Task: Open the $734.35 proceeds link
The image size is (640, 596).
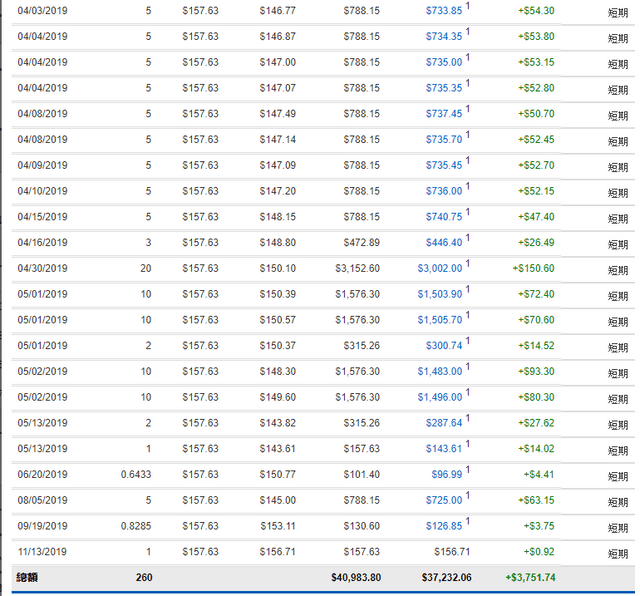Action: tap(444, 36)
